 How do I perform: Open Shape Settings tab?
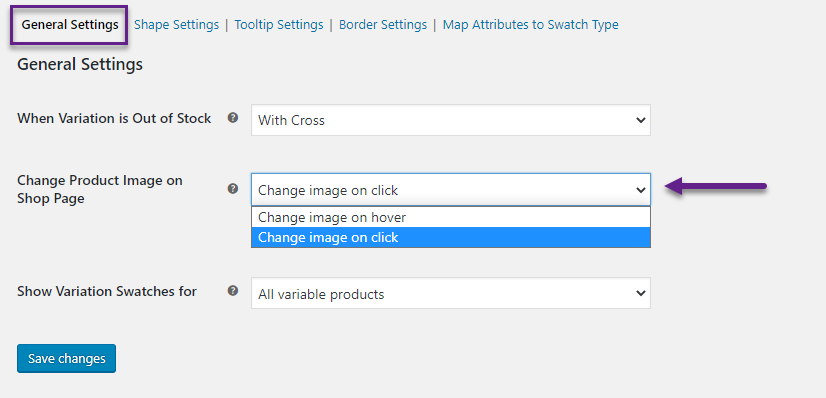pyautogui.click(x=176, y=25)
